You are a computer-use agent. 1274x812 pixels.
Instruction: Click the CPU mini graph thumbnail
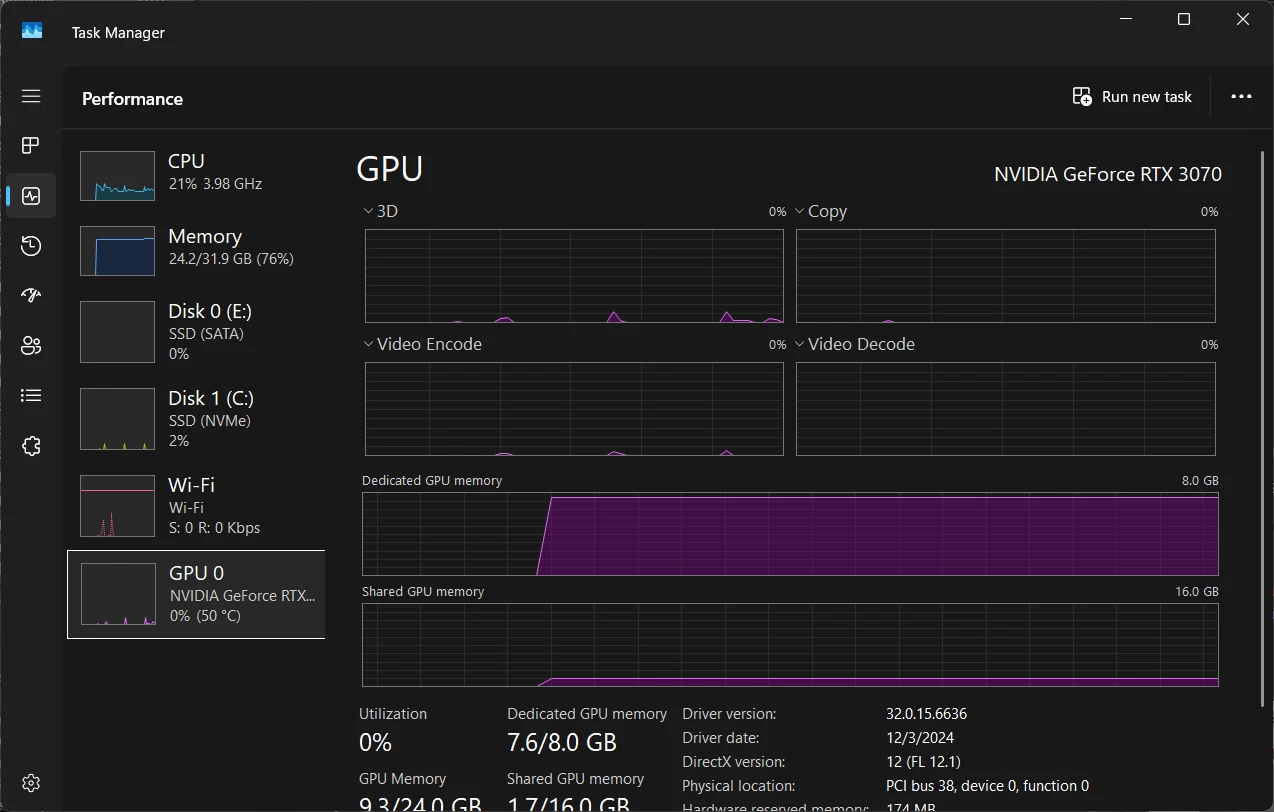coord(118,176)
